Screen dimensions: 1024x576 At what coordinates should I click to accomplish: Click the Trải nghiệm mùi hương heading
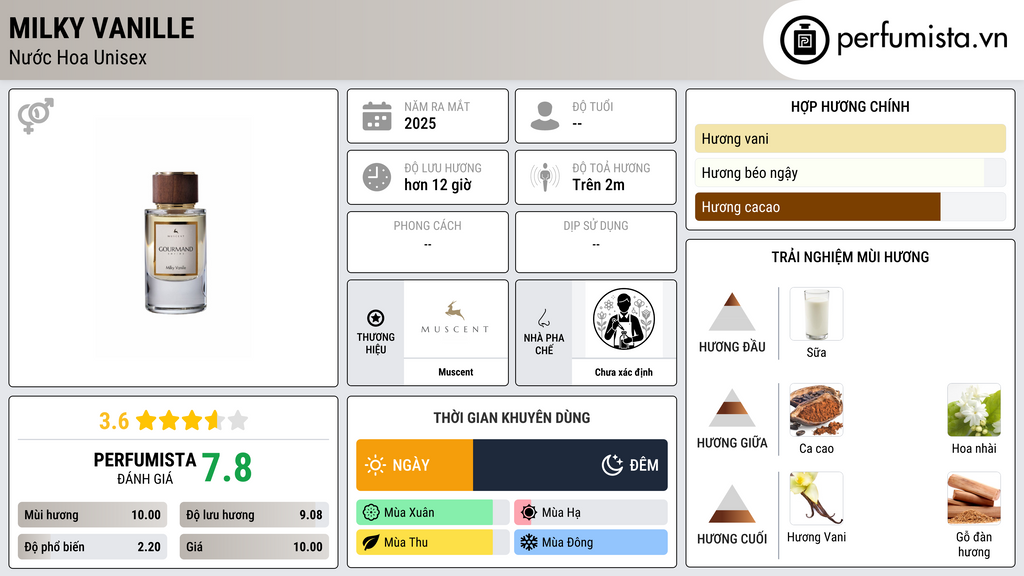click(850, 257)
